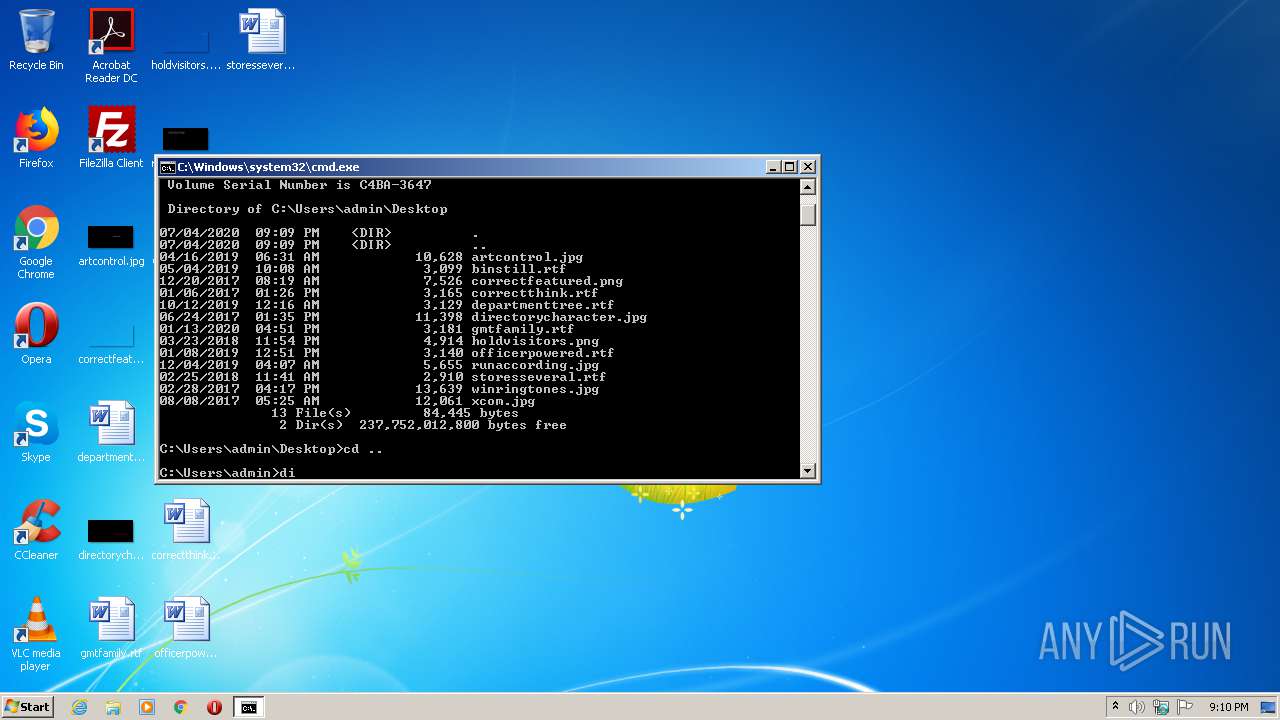Show hidden tray icons arrow
The image size is (1280, 720).
[x=1115, y=707]
